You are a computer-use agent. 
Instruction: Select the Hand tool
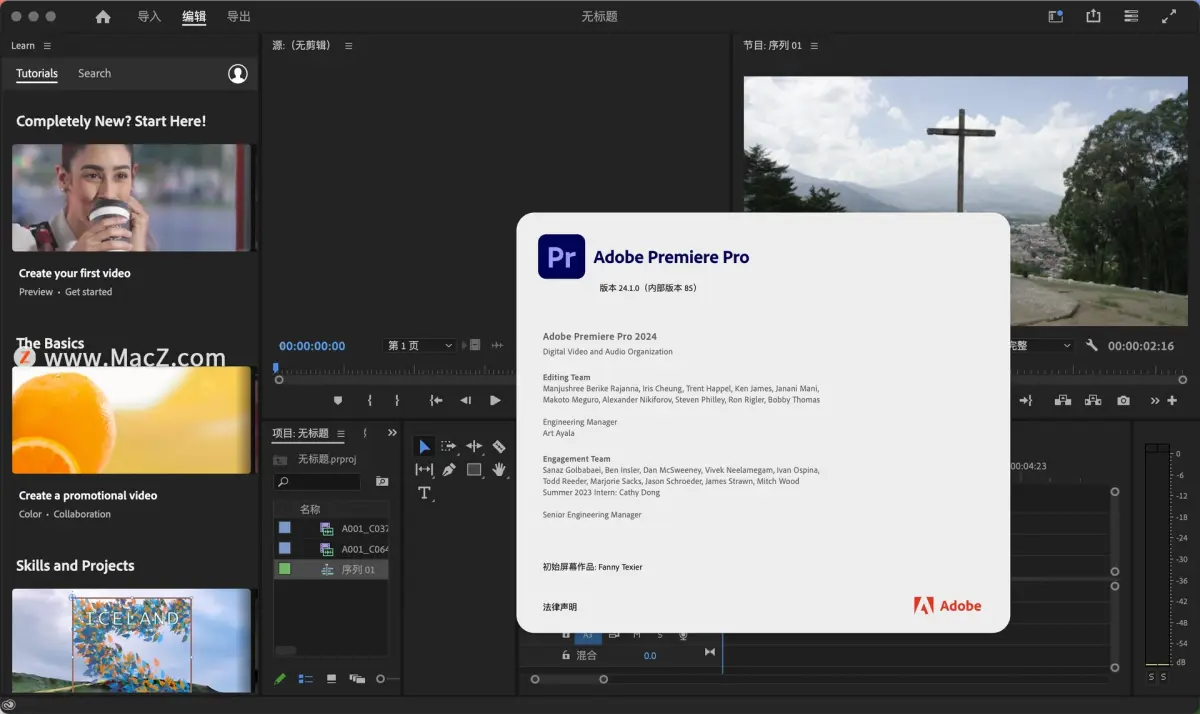[499, 469]
